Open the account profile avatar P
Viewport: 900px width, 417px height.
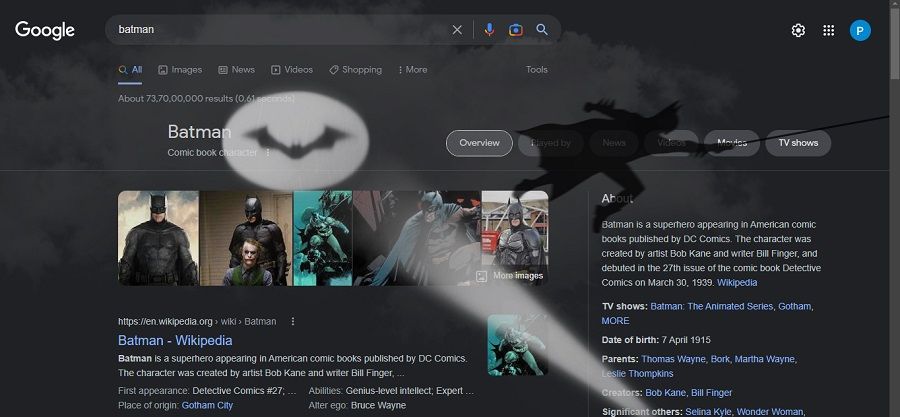point(860,30)
